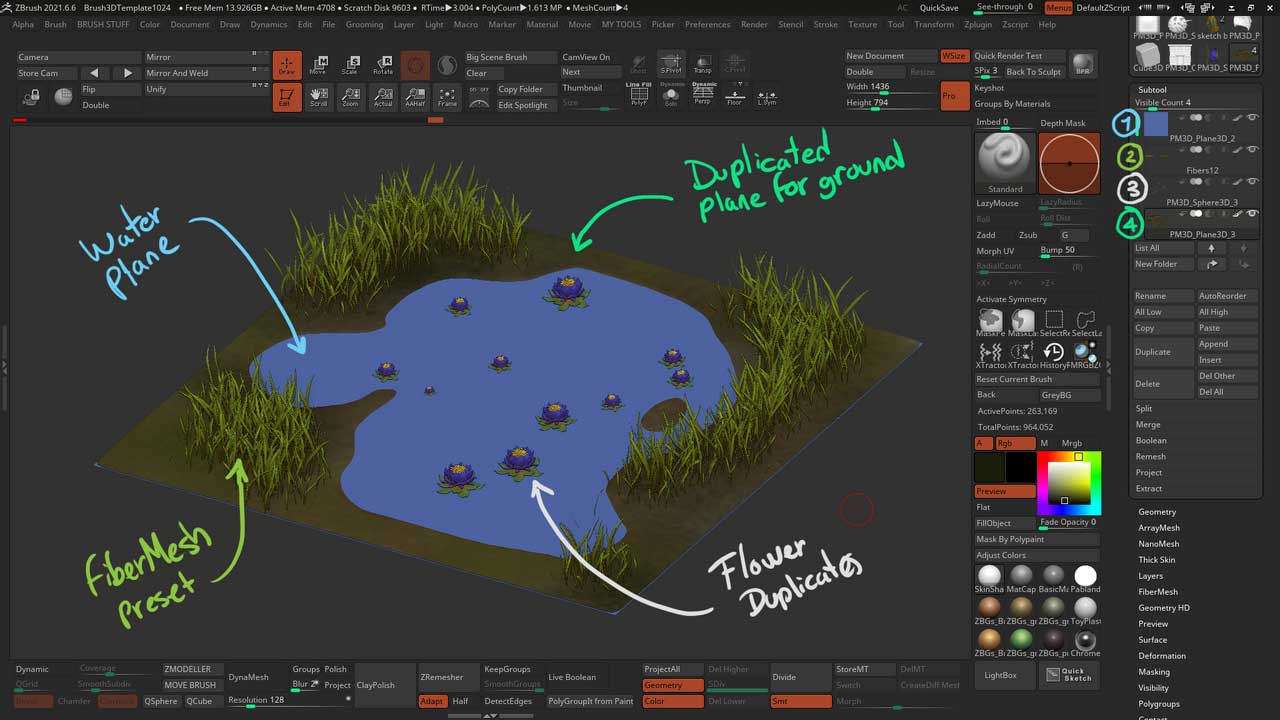Screen dimensions: 1280x720
Task: Select the MaskPen brush icon
Action: [990, 321]
